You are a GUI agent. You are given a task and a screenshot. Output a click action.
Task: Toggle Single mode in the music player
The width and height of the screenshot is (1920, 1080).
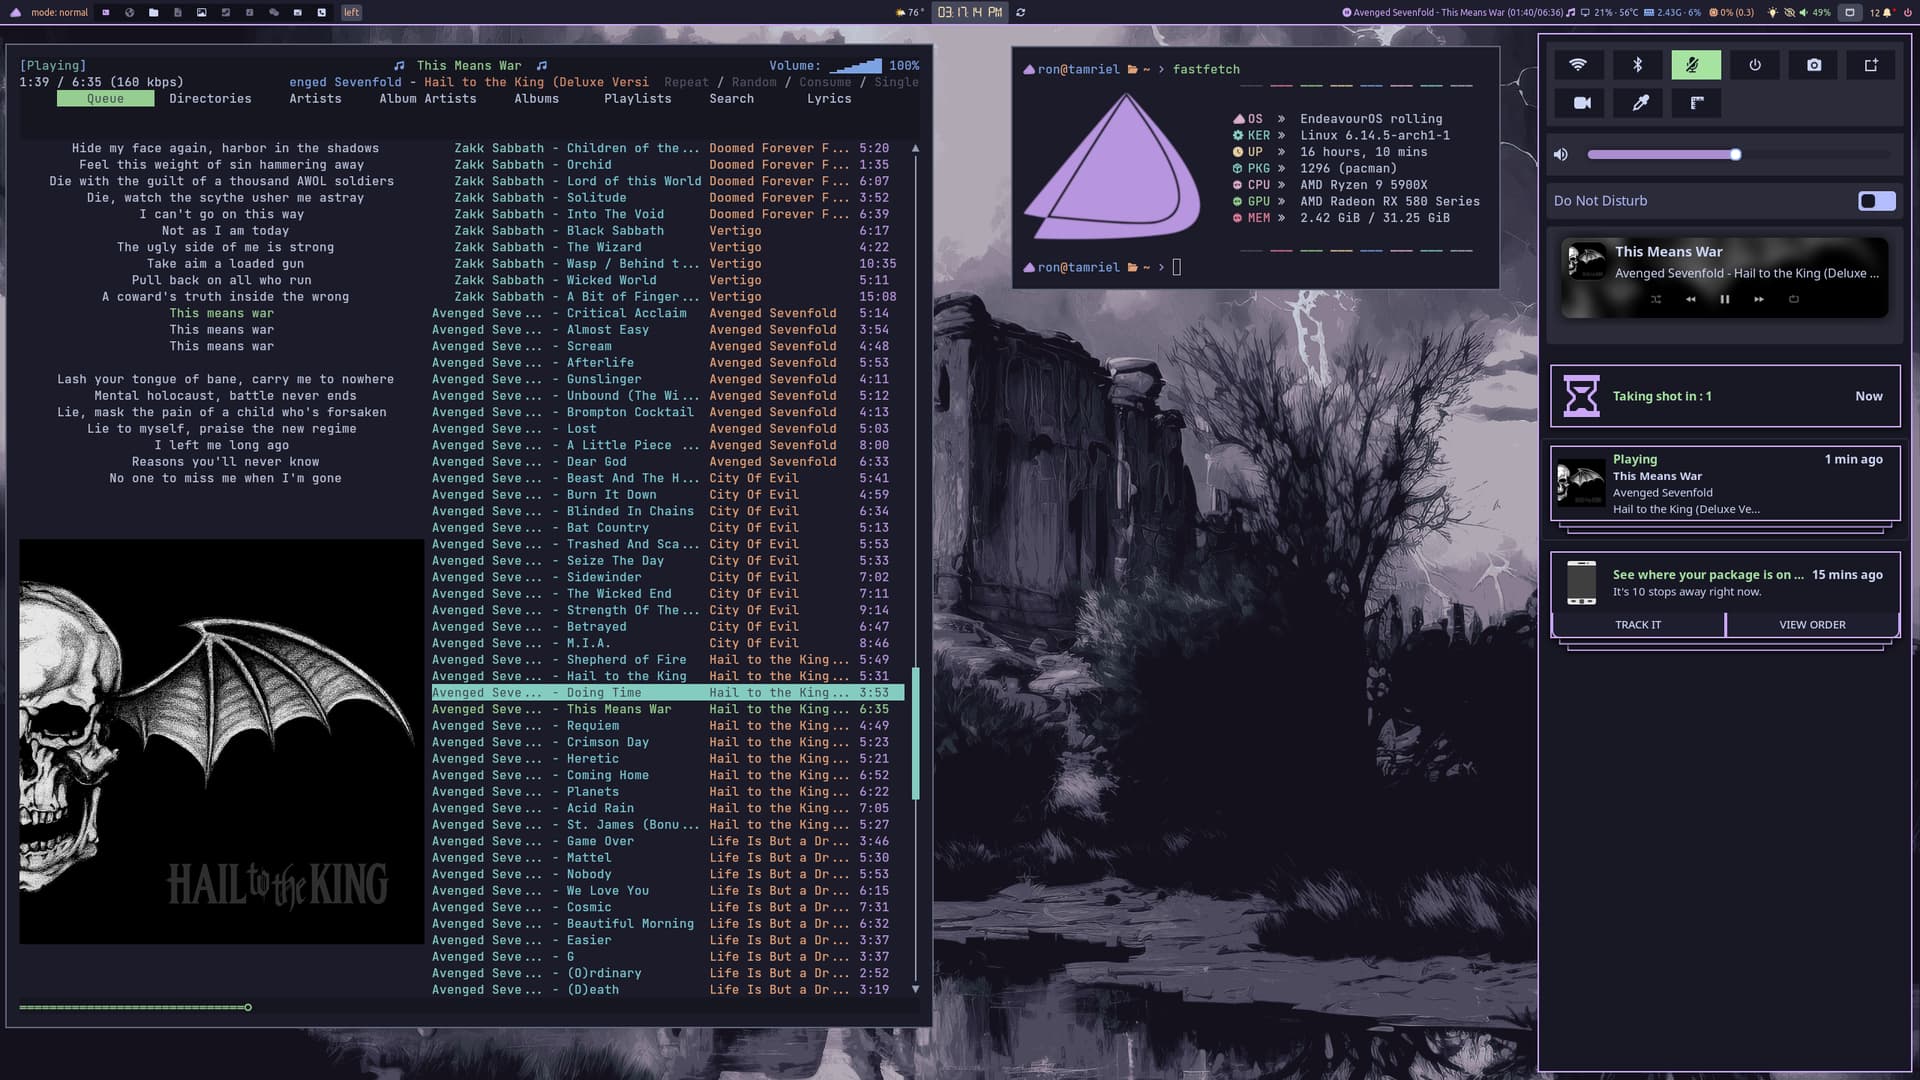(896, 82)
